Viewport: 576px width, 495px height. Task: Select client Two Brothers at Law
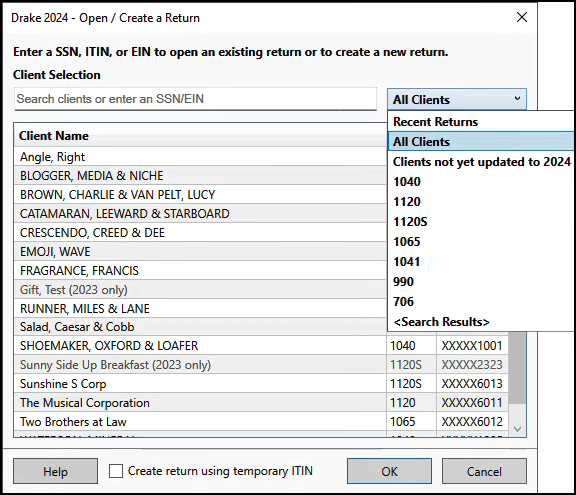point(200,422)
